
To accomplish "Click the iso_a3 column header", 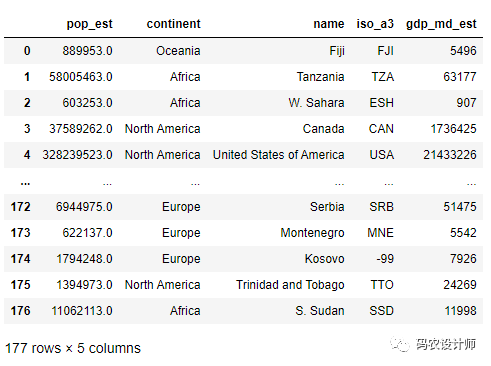I will tap(375, 24).
